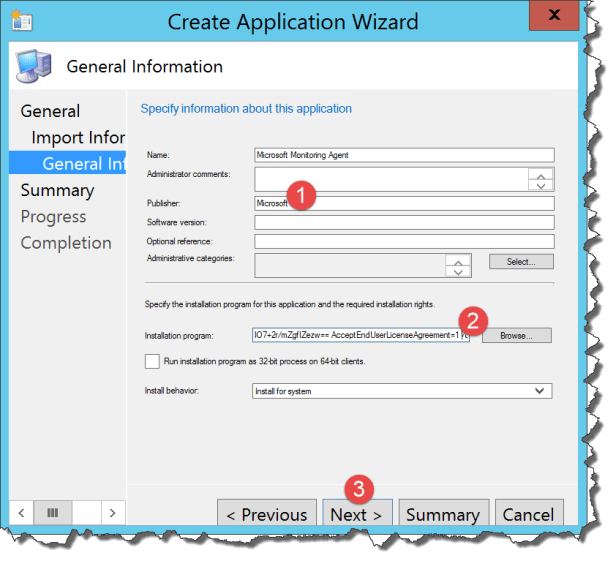The height and width of the screenshot is (561, 616).
Task: Browse for the installation program
Action: click(x=517, y=336)
